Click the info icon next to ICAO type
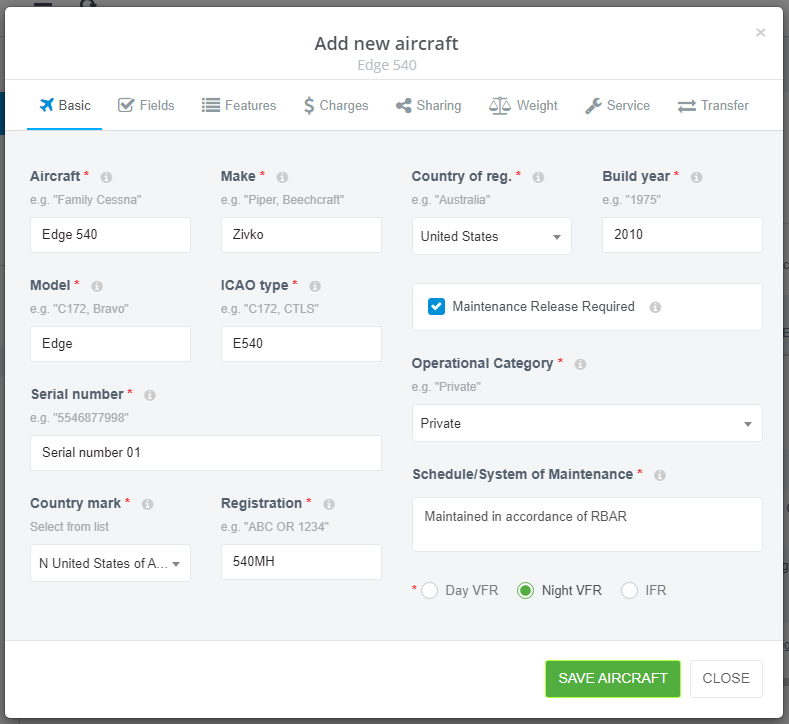The height and width of the screenshot is (724, 789). pos(315,286)
